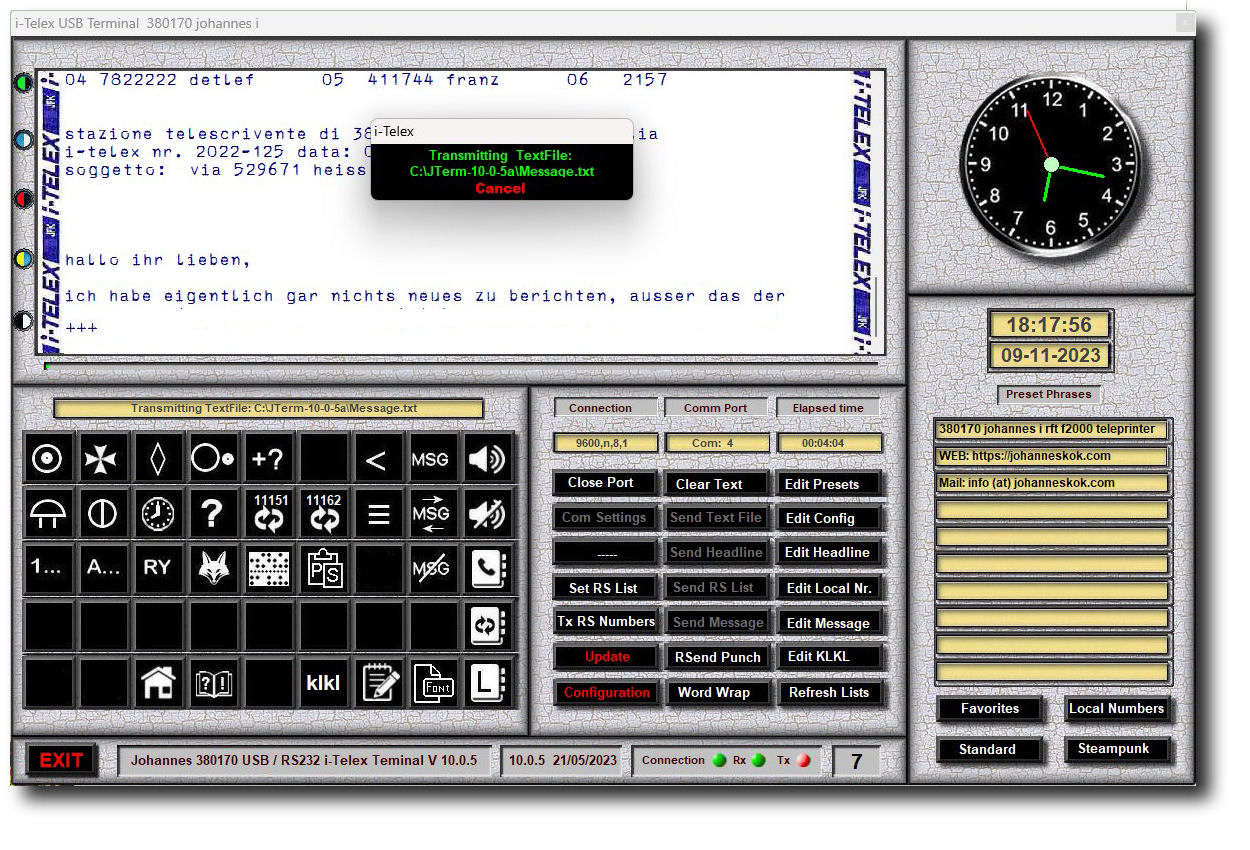Click the question mark key
Screen dimensions: 1250x850
tap(213, 514)
